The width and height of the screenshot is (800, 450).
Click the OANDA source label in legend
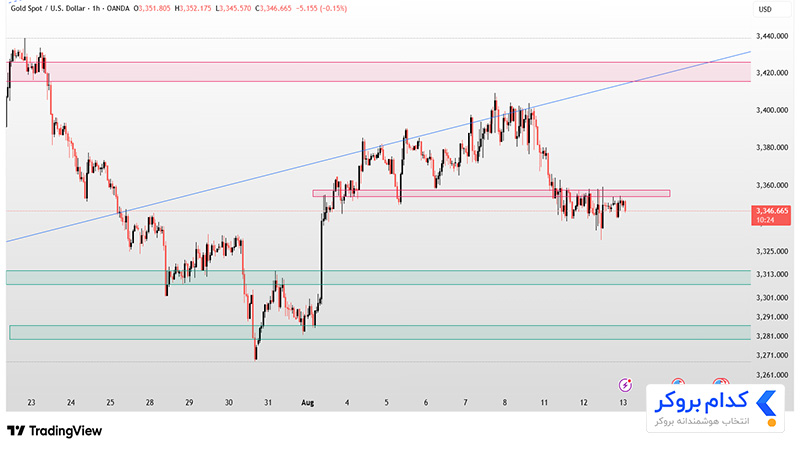118,8
